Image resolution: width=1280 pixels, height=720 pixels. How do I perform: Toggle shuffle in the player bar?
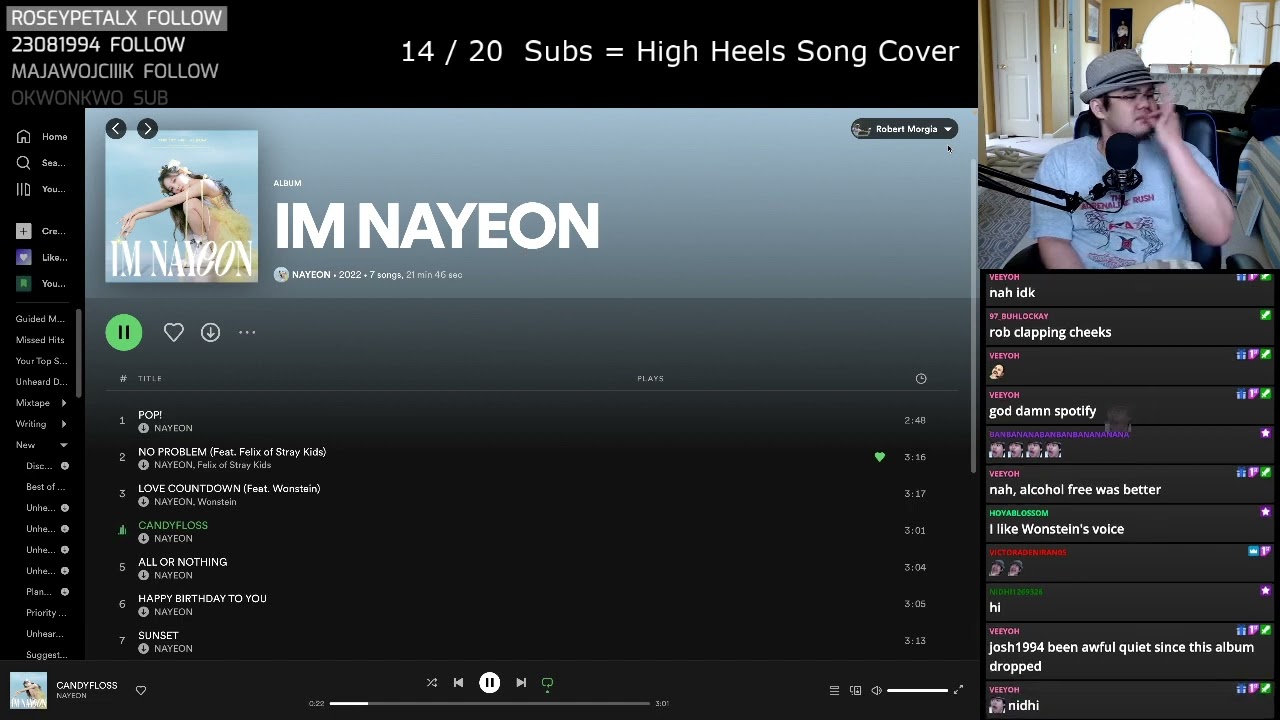tap(432, 683)
